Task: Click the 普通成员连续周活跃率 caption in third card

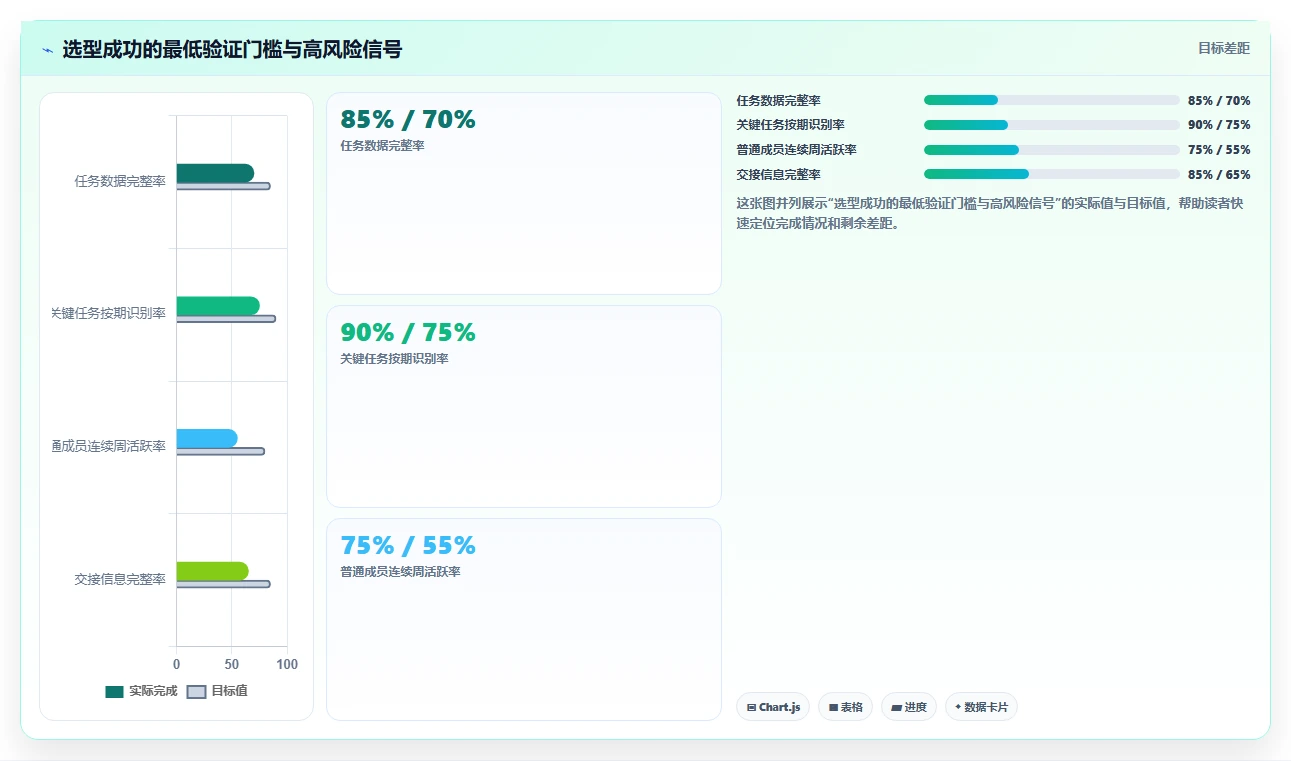Action: click(x=401, y=572)
